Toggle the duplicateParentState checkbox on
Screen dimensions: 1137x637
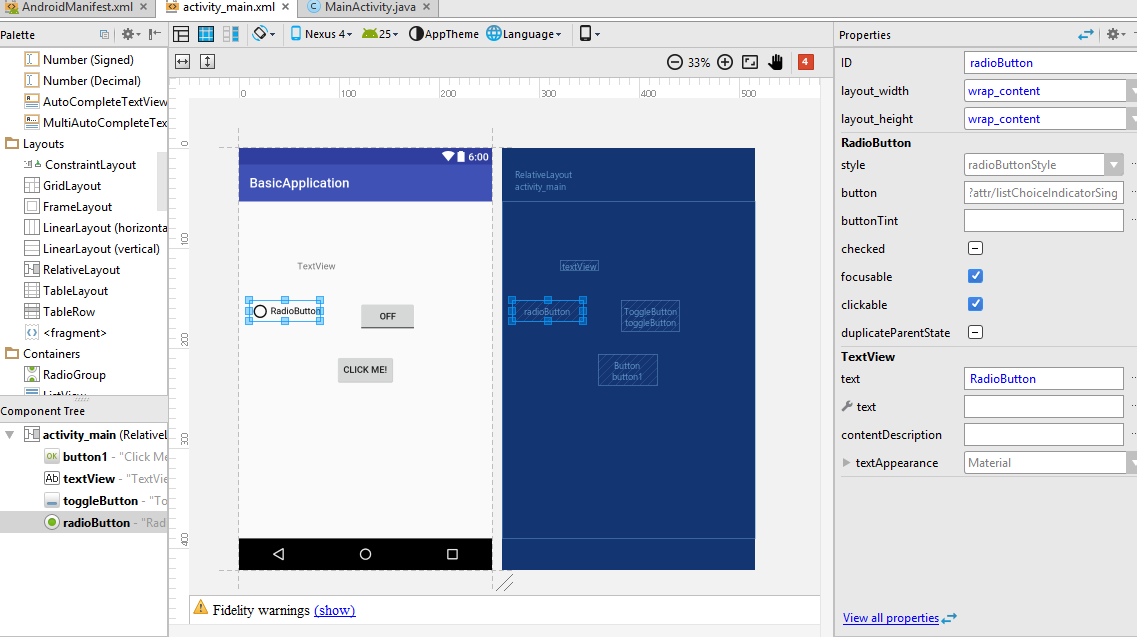[975, 331]
